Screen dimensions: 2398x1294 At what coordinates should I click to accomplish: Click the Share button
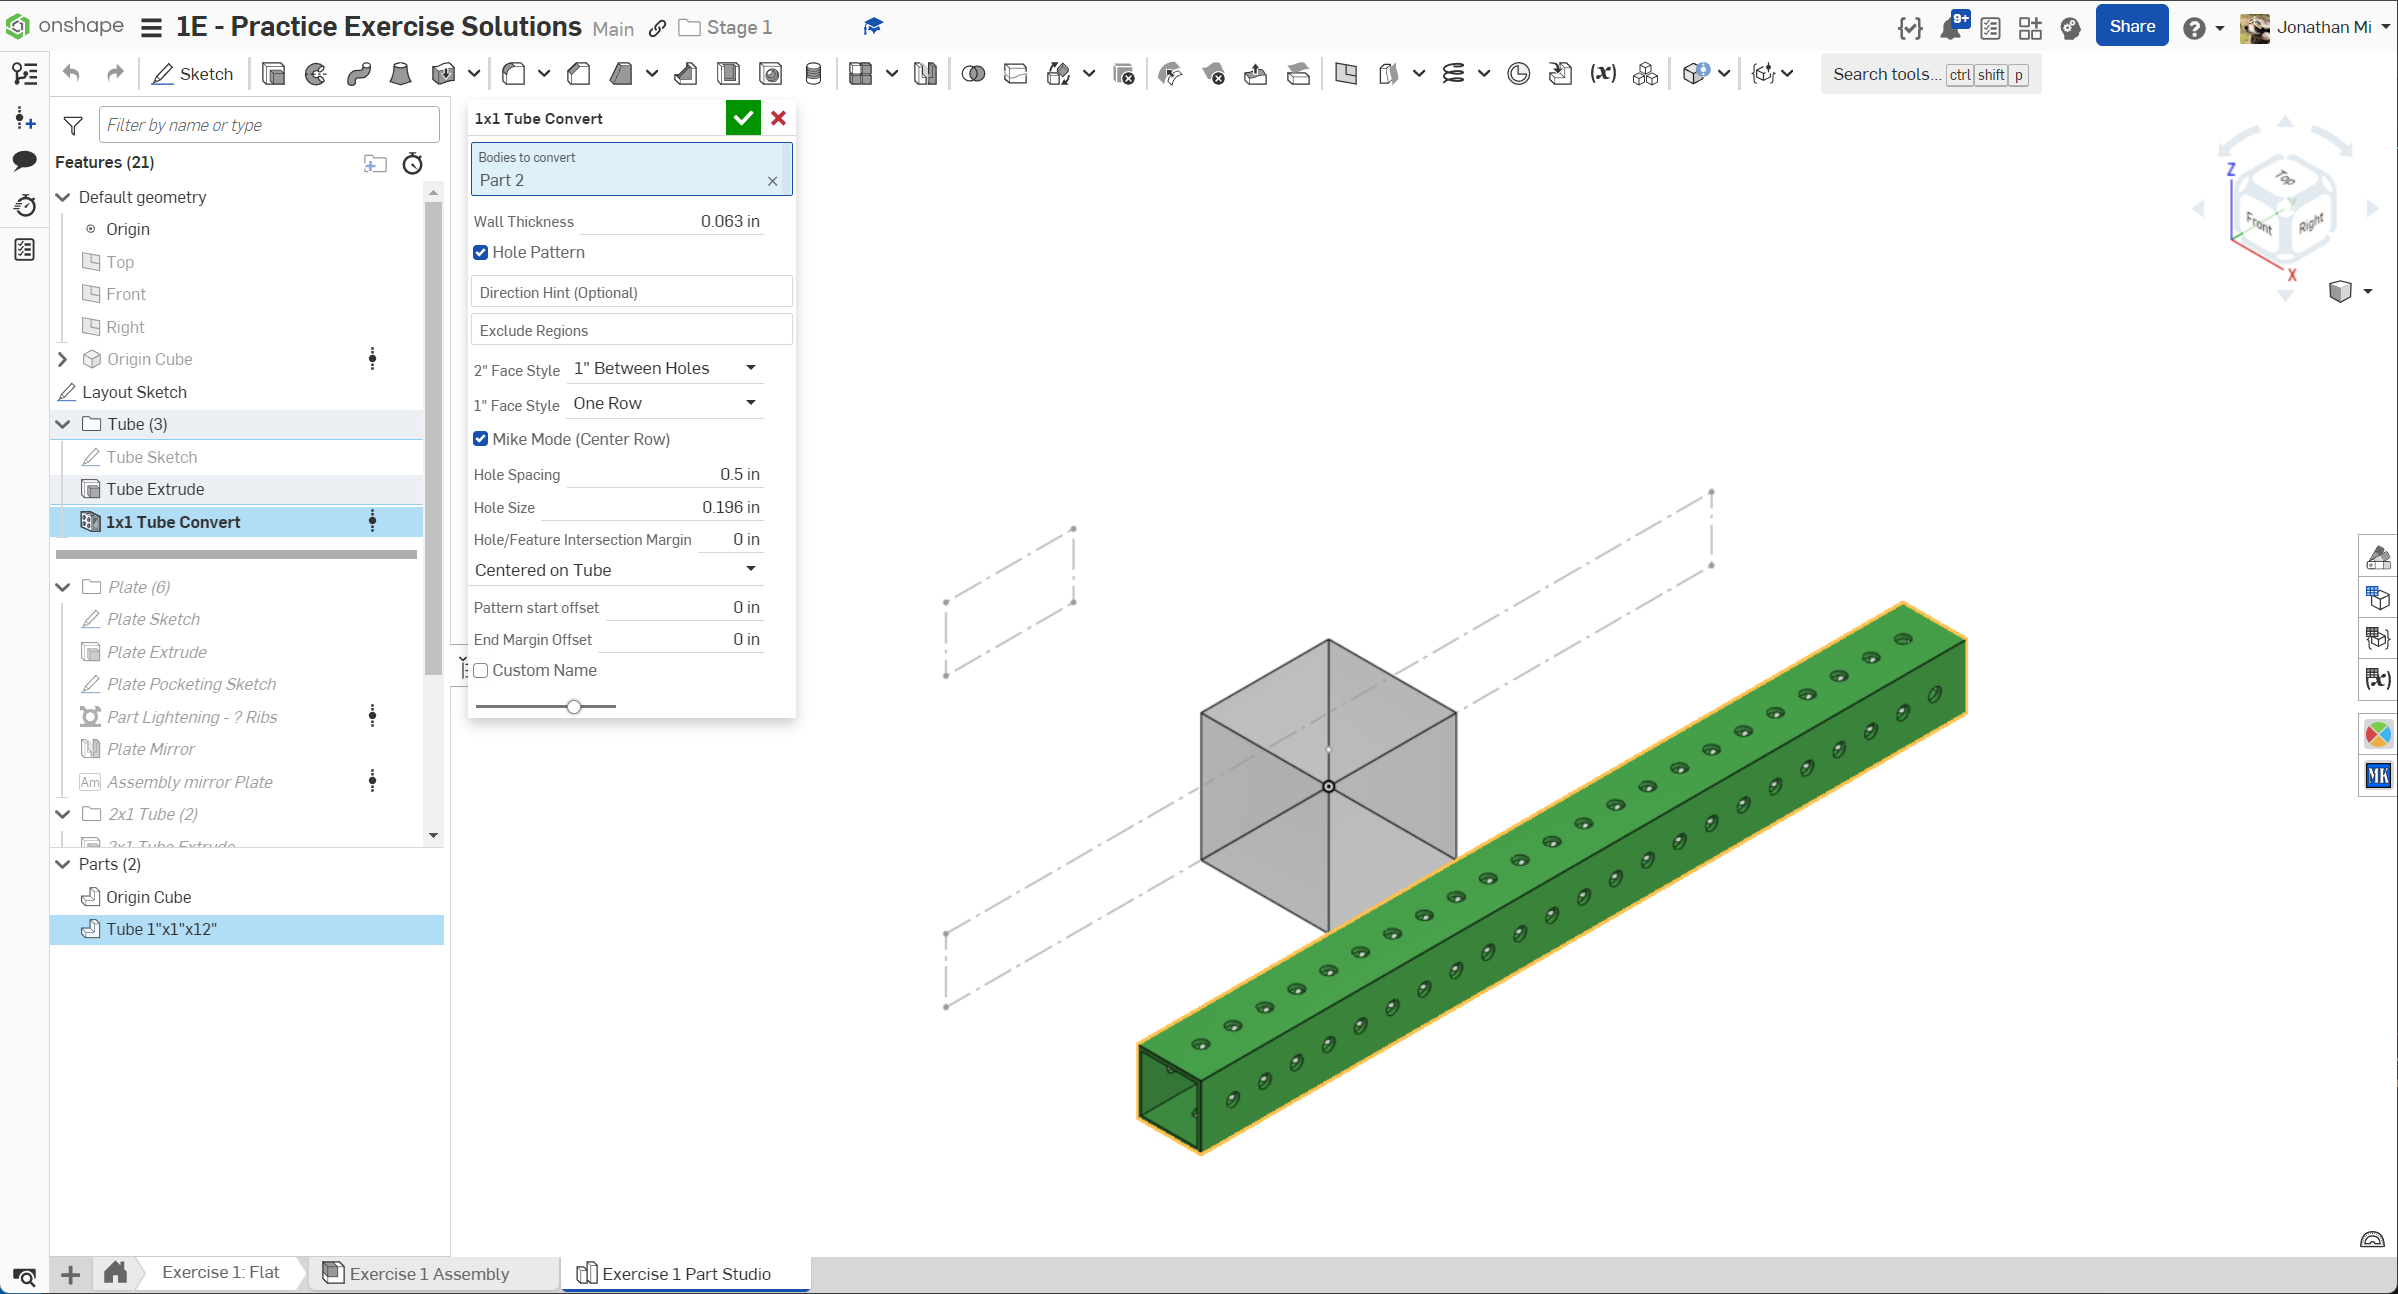[x=2131, y=27]
